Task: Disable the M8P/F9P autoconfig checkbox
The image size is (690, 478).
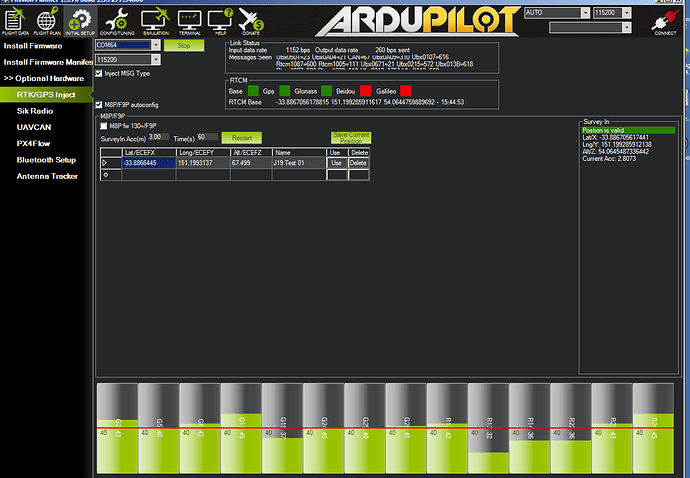Action: click(98, 104)
